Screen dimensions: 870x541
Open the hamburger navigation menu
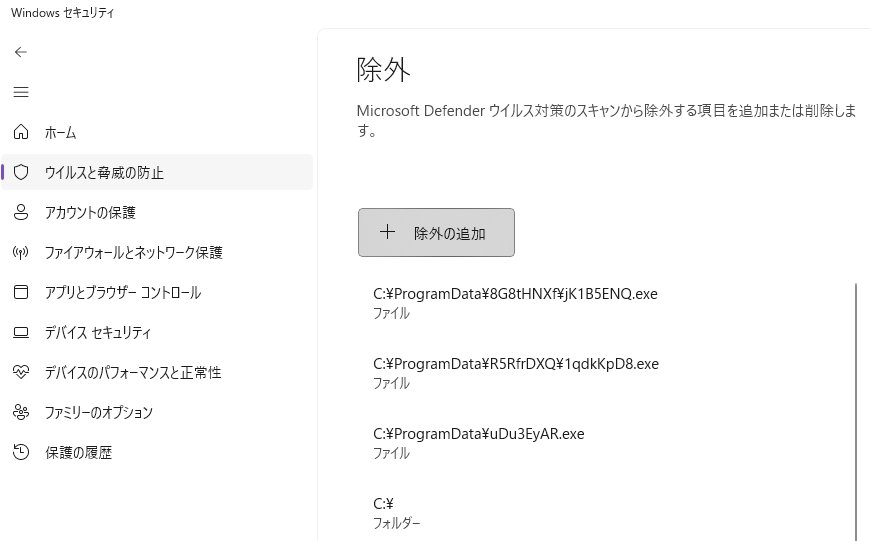pos(21,92)
